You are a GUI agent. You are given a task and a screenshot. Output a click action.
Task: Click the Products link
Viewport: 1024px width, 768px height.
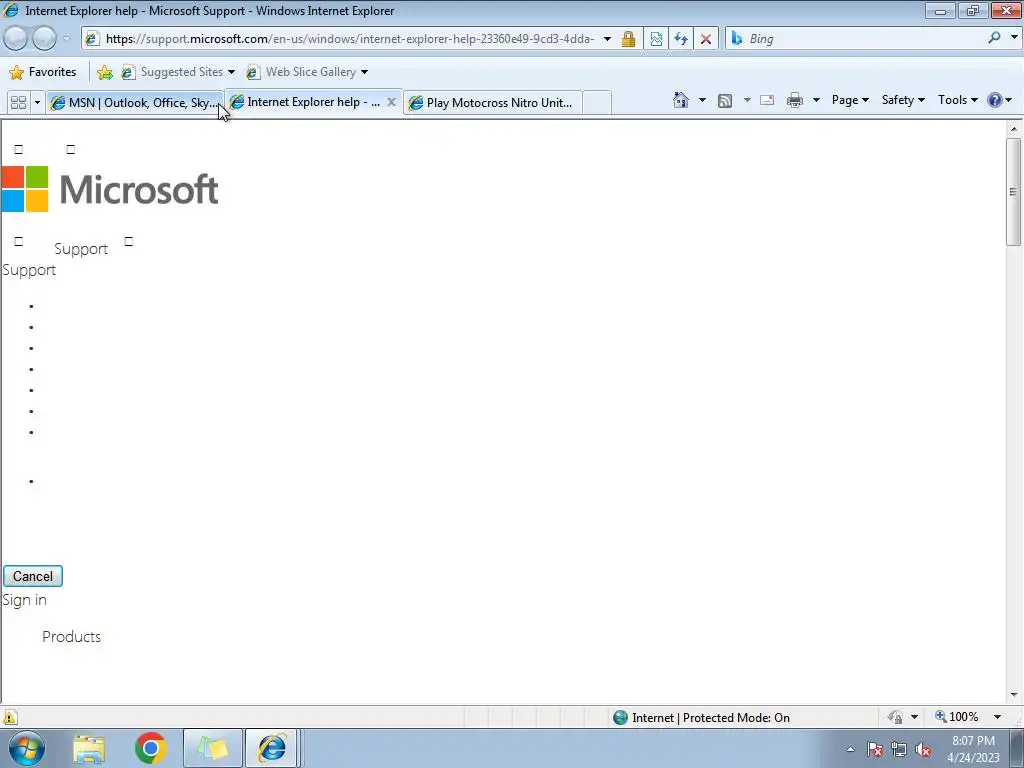click(x=71, y=637)
